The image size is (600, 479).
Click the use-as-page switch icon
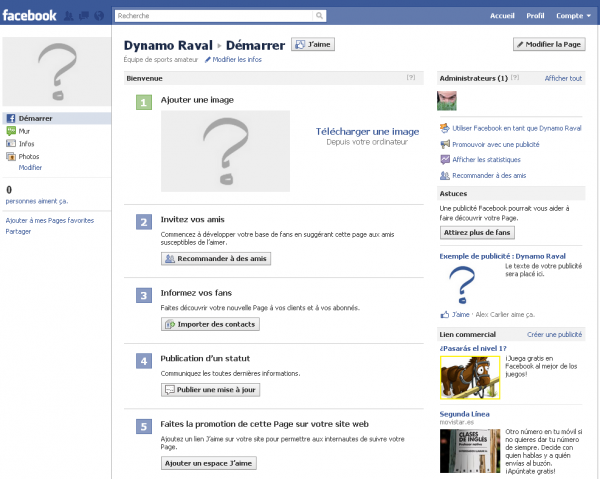pyautogui.click(x=445, y=128)
